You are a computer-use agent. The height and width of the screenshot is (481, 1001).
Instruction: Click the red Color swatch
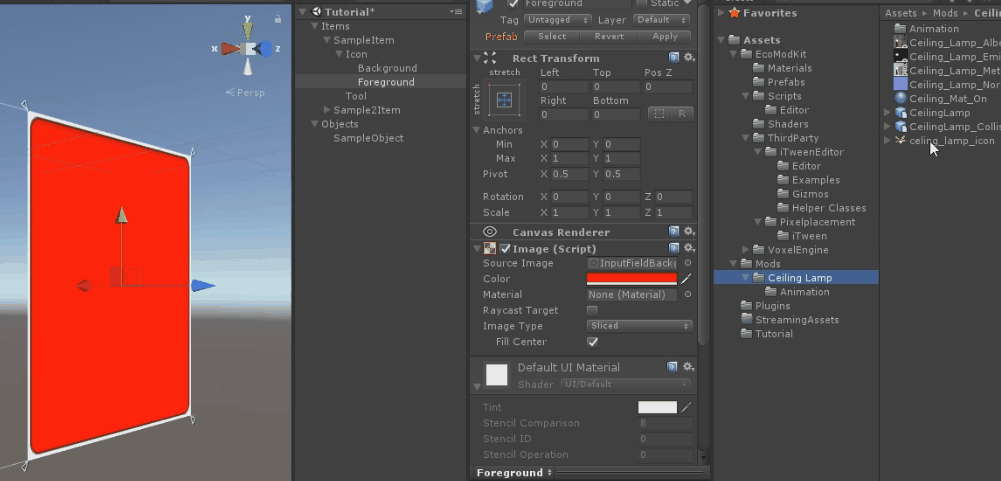(x=631, y=279)
